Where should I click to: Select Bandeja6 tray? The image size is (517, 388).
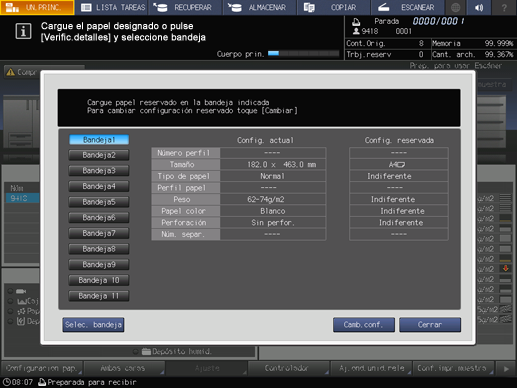(99, 218)
